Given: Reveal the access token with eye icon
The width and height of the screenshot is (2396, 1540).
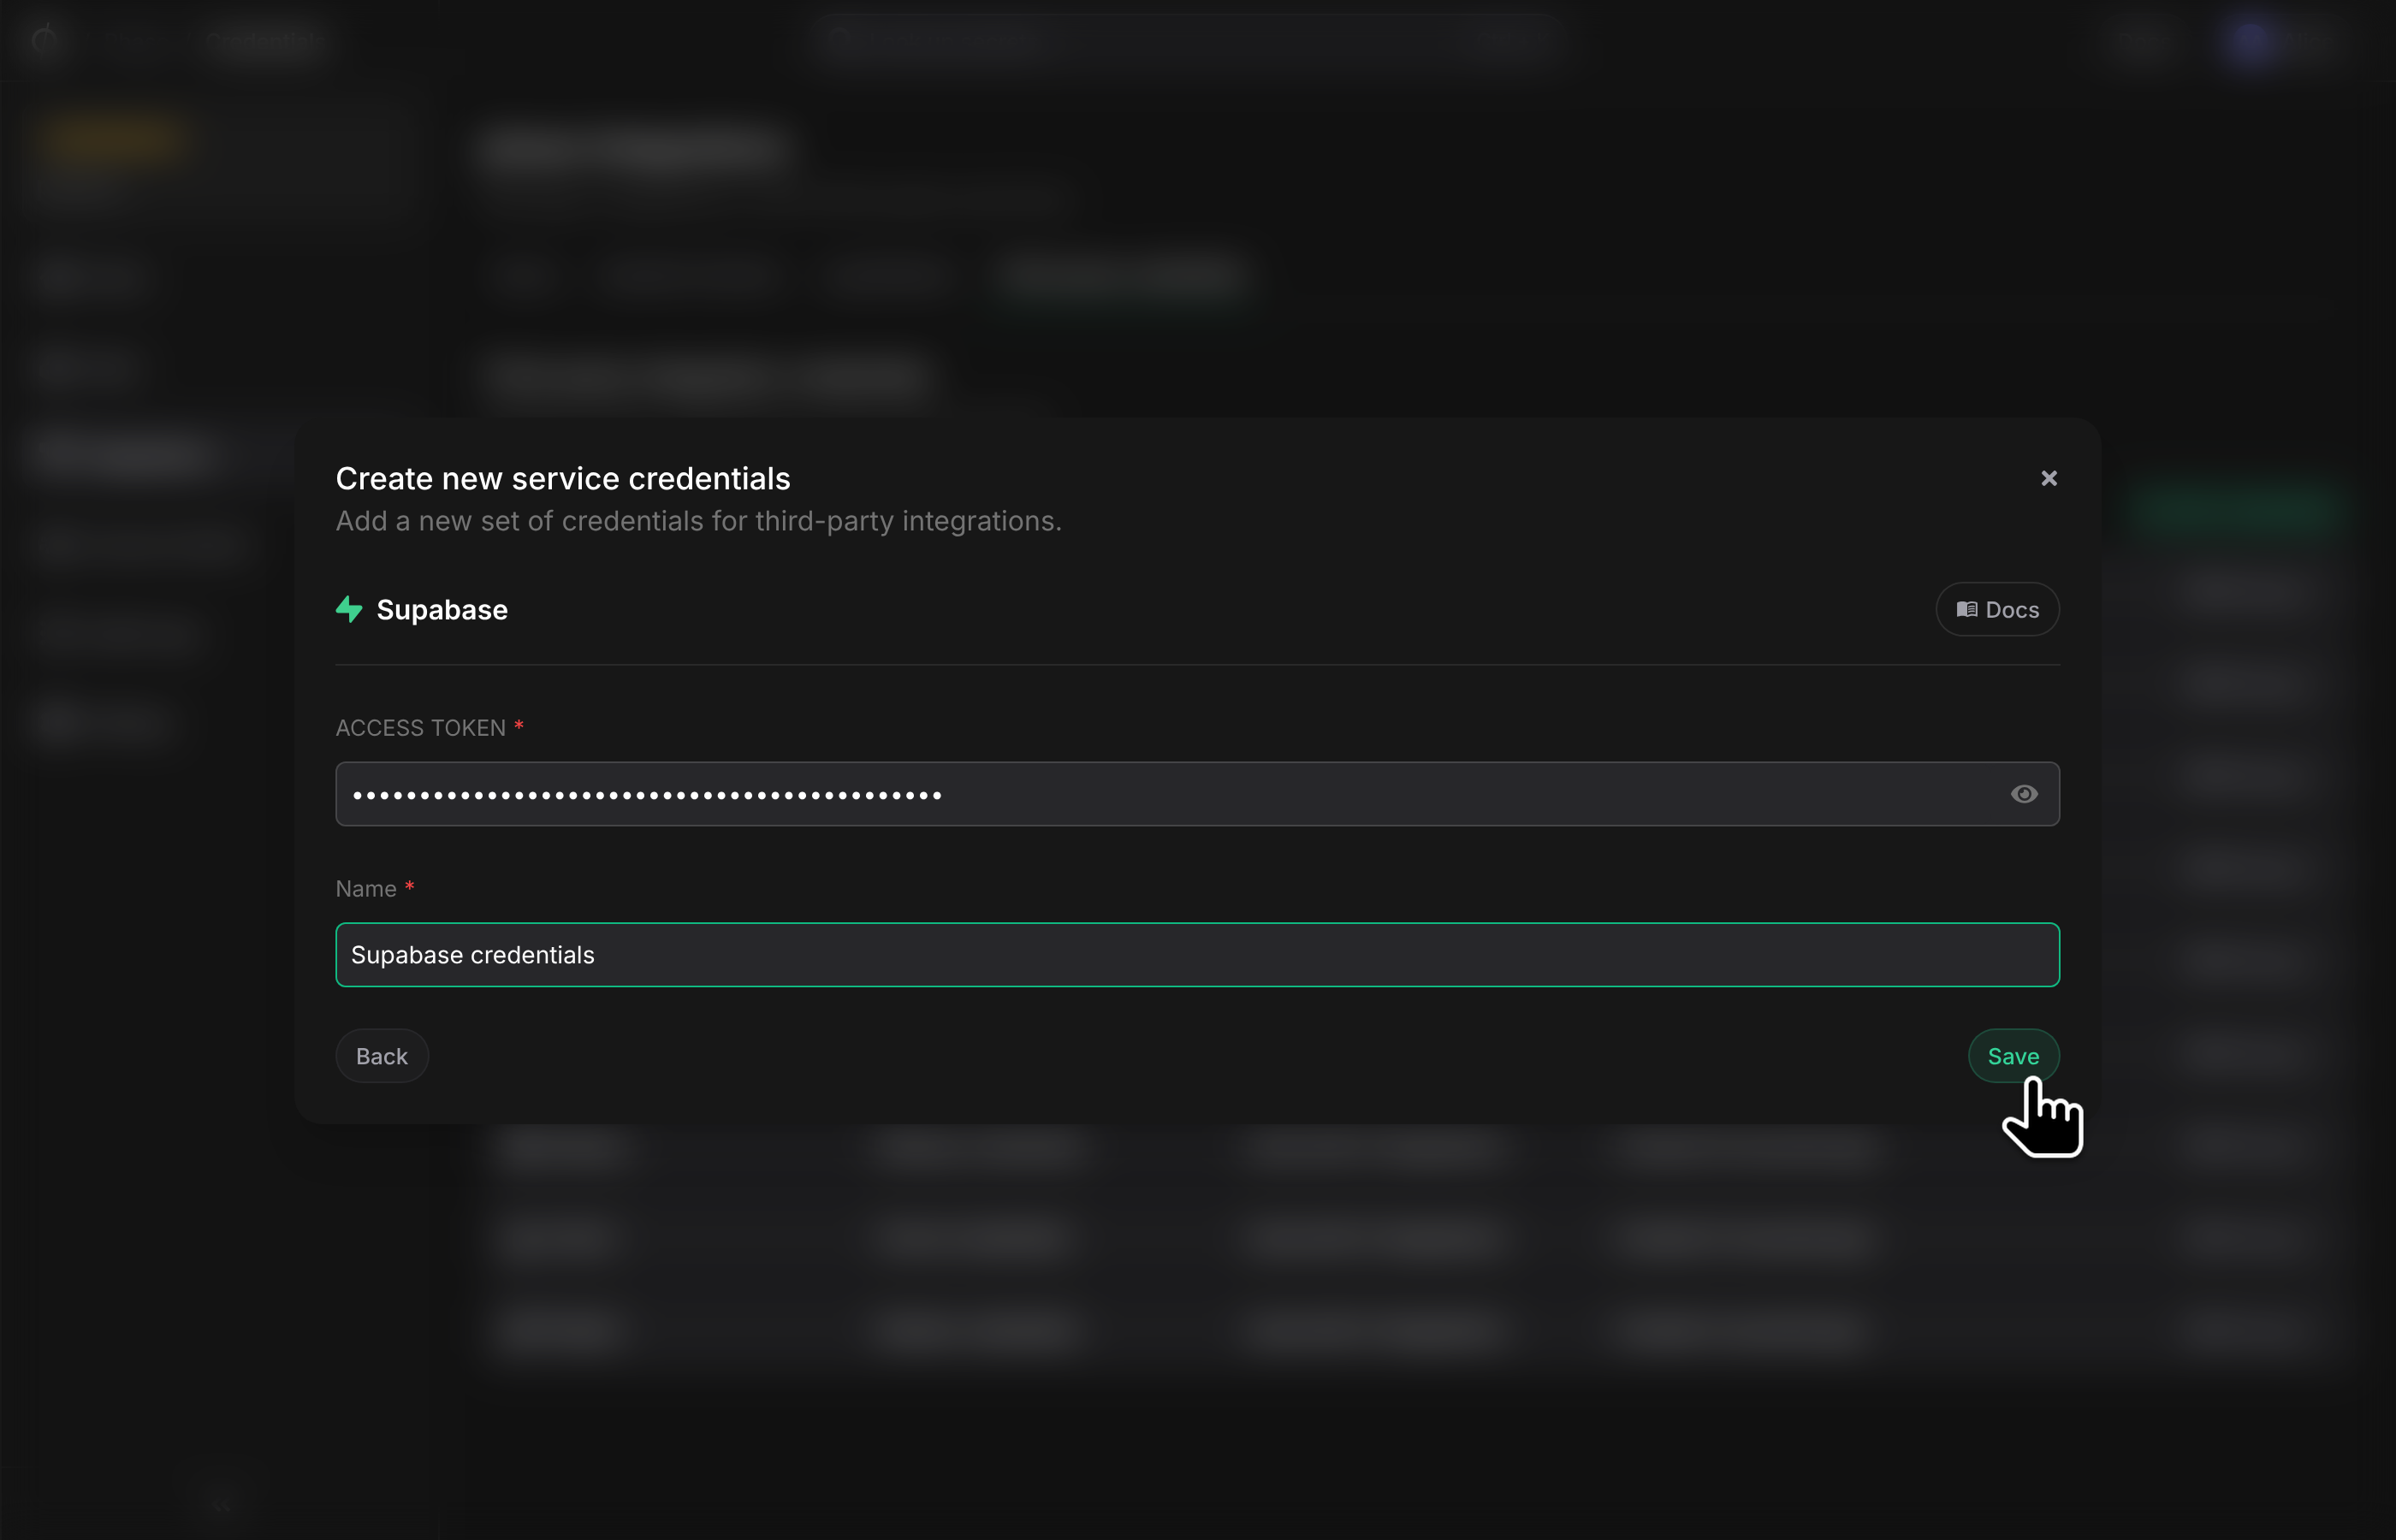Looking at the screenshot, I should [2024, 794].
